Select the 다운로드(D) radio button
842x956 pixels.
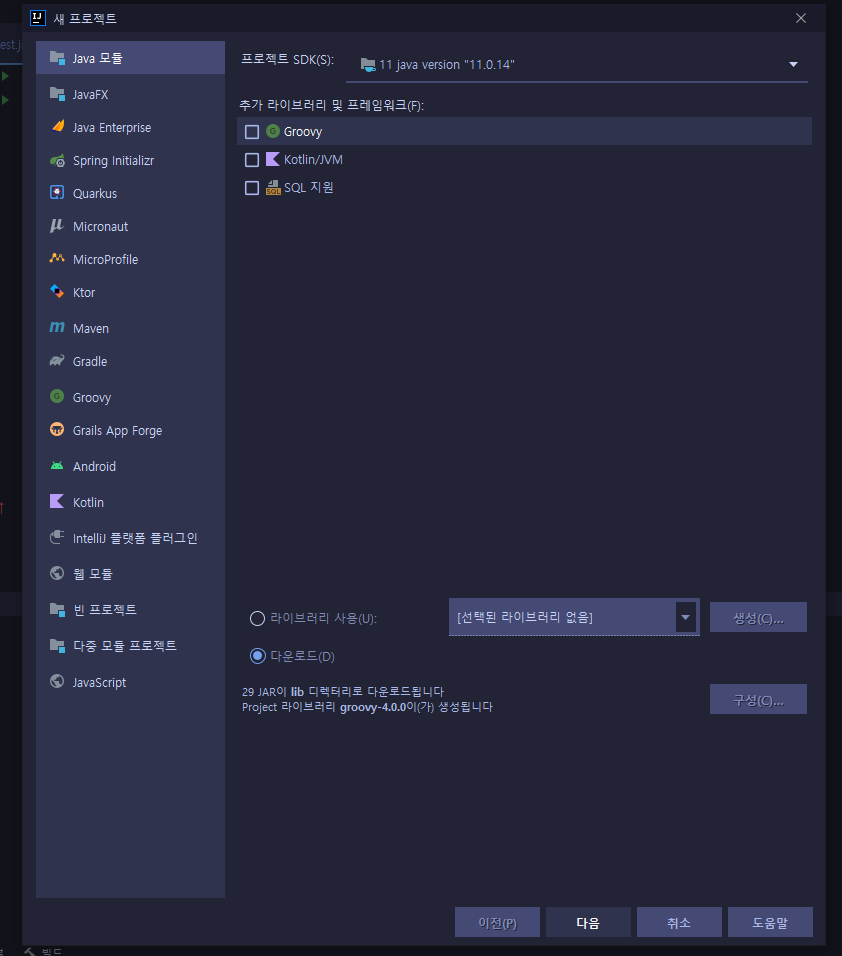(257, 656)
